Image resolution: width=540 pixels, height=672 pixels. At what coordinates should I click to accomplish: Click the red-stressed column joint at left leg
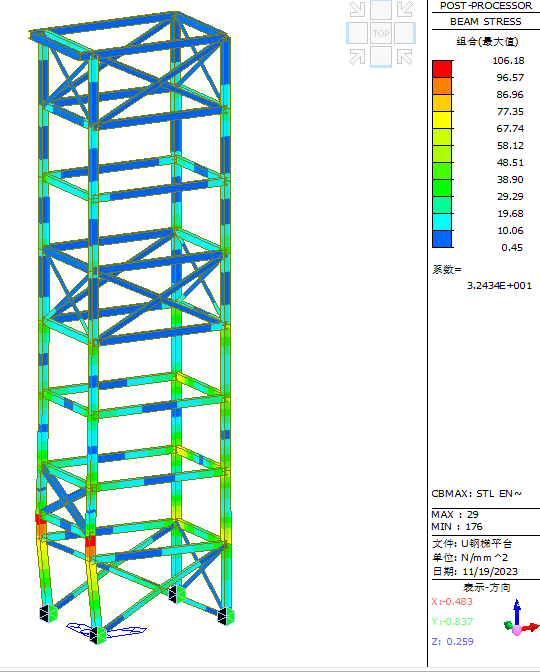41,519
